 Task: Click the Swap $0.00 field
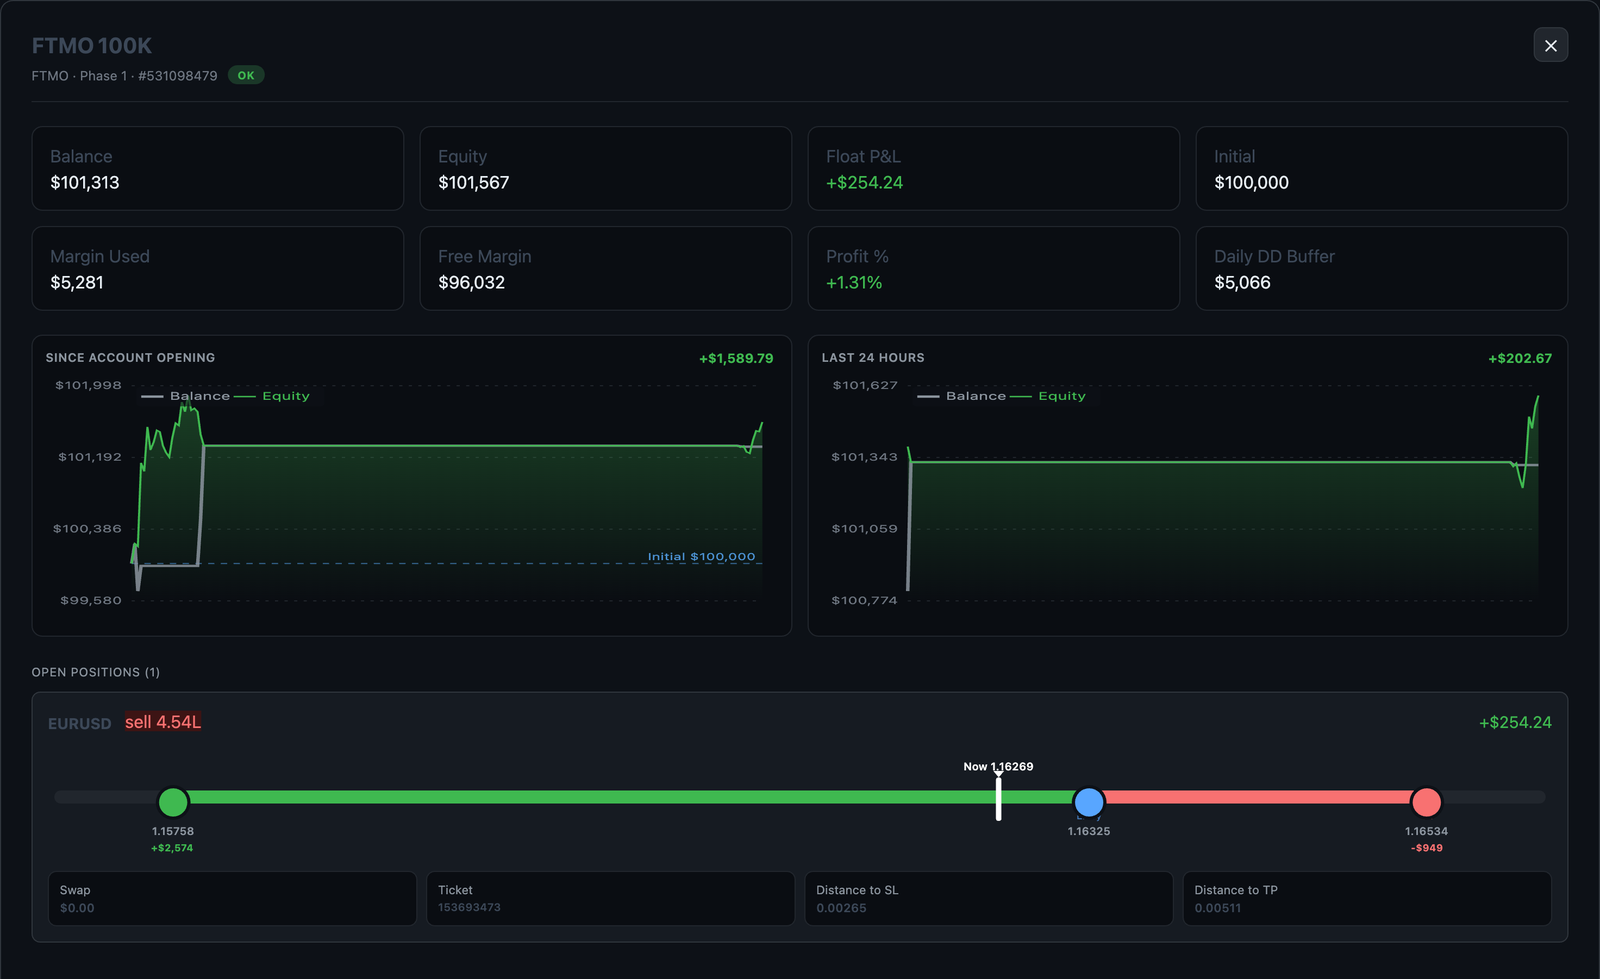232,898
